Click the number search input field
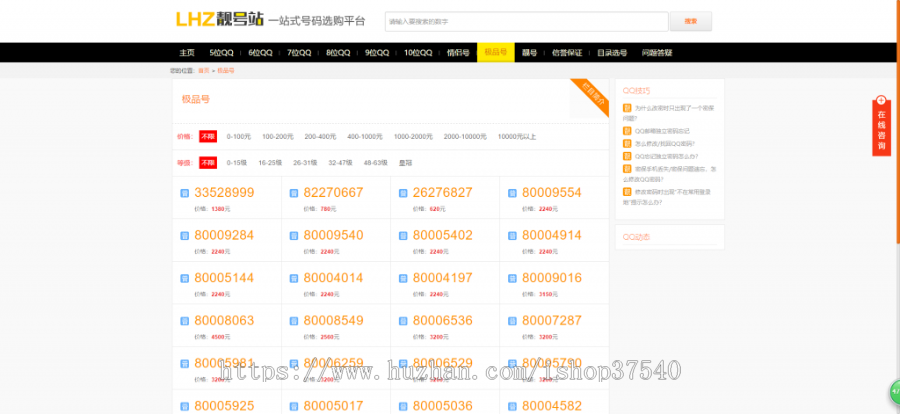 click(x=525, y=21)
